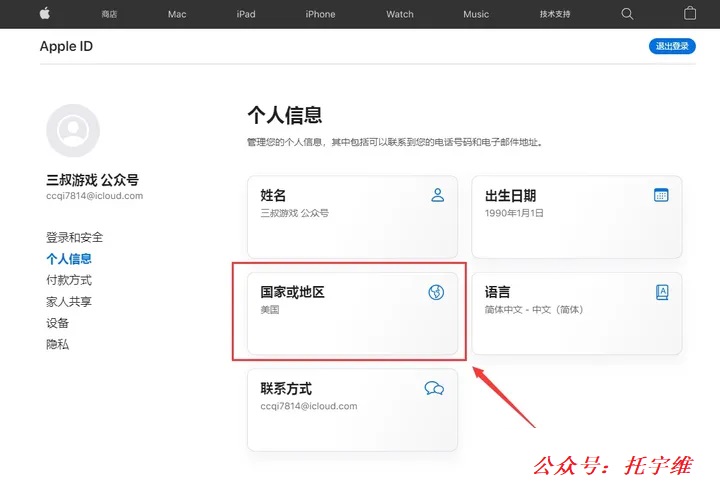Open 设备 in the sidebar
Viewport: 720px width, 489px height.
(57, 323)
